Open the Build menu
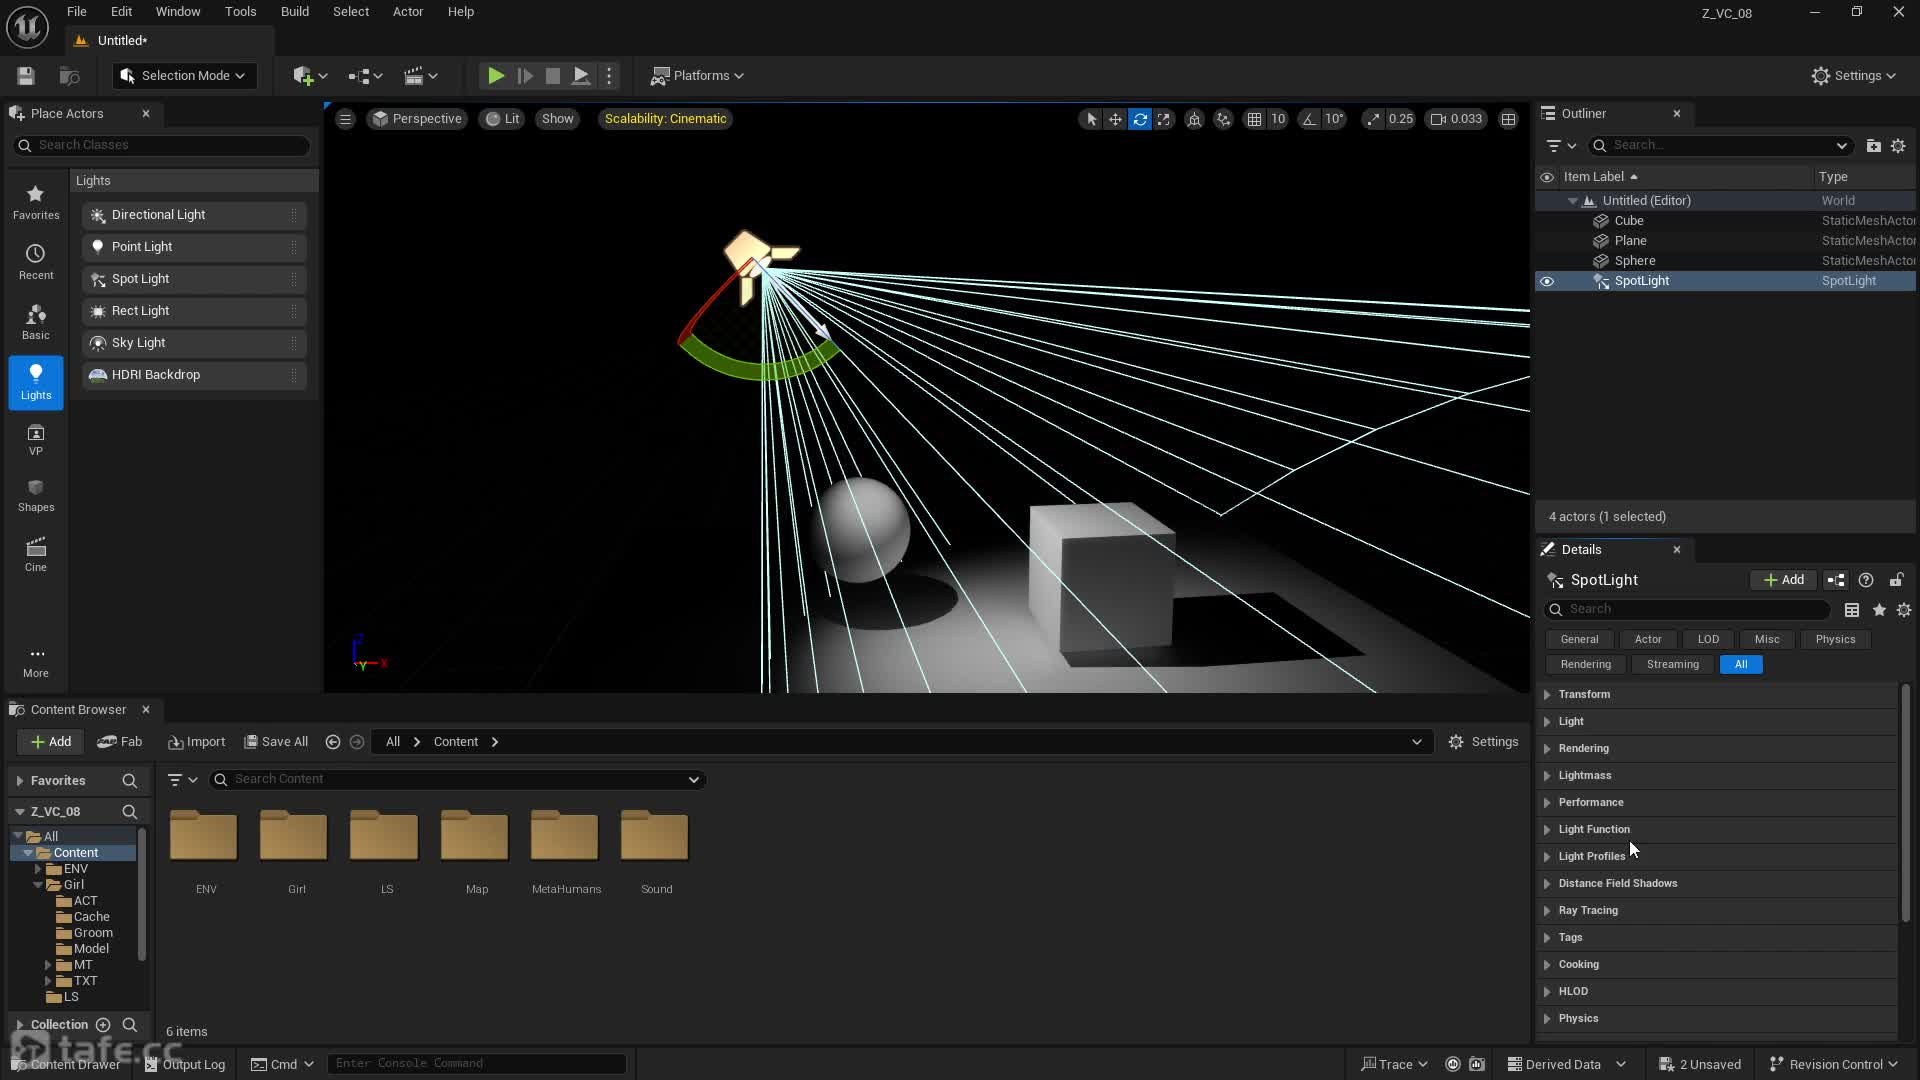This screenshot has width=1920, height=1080. [294, 12]
